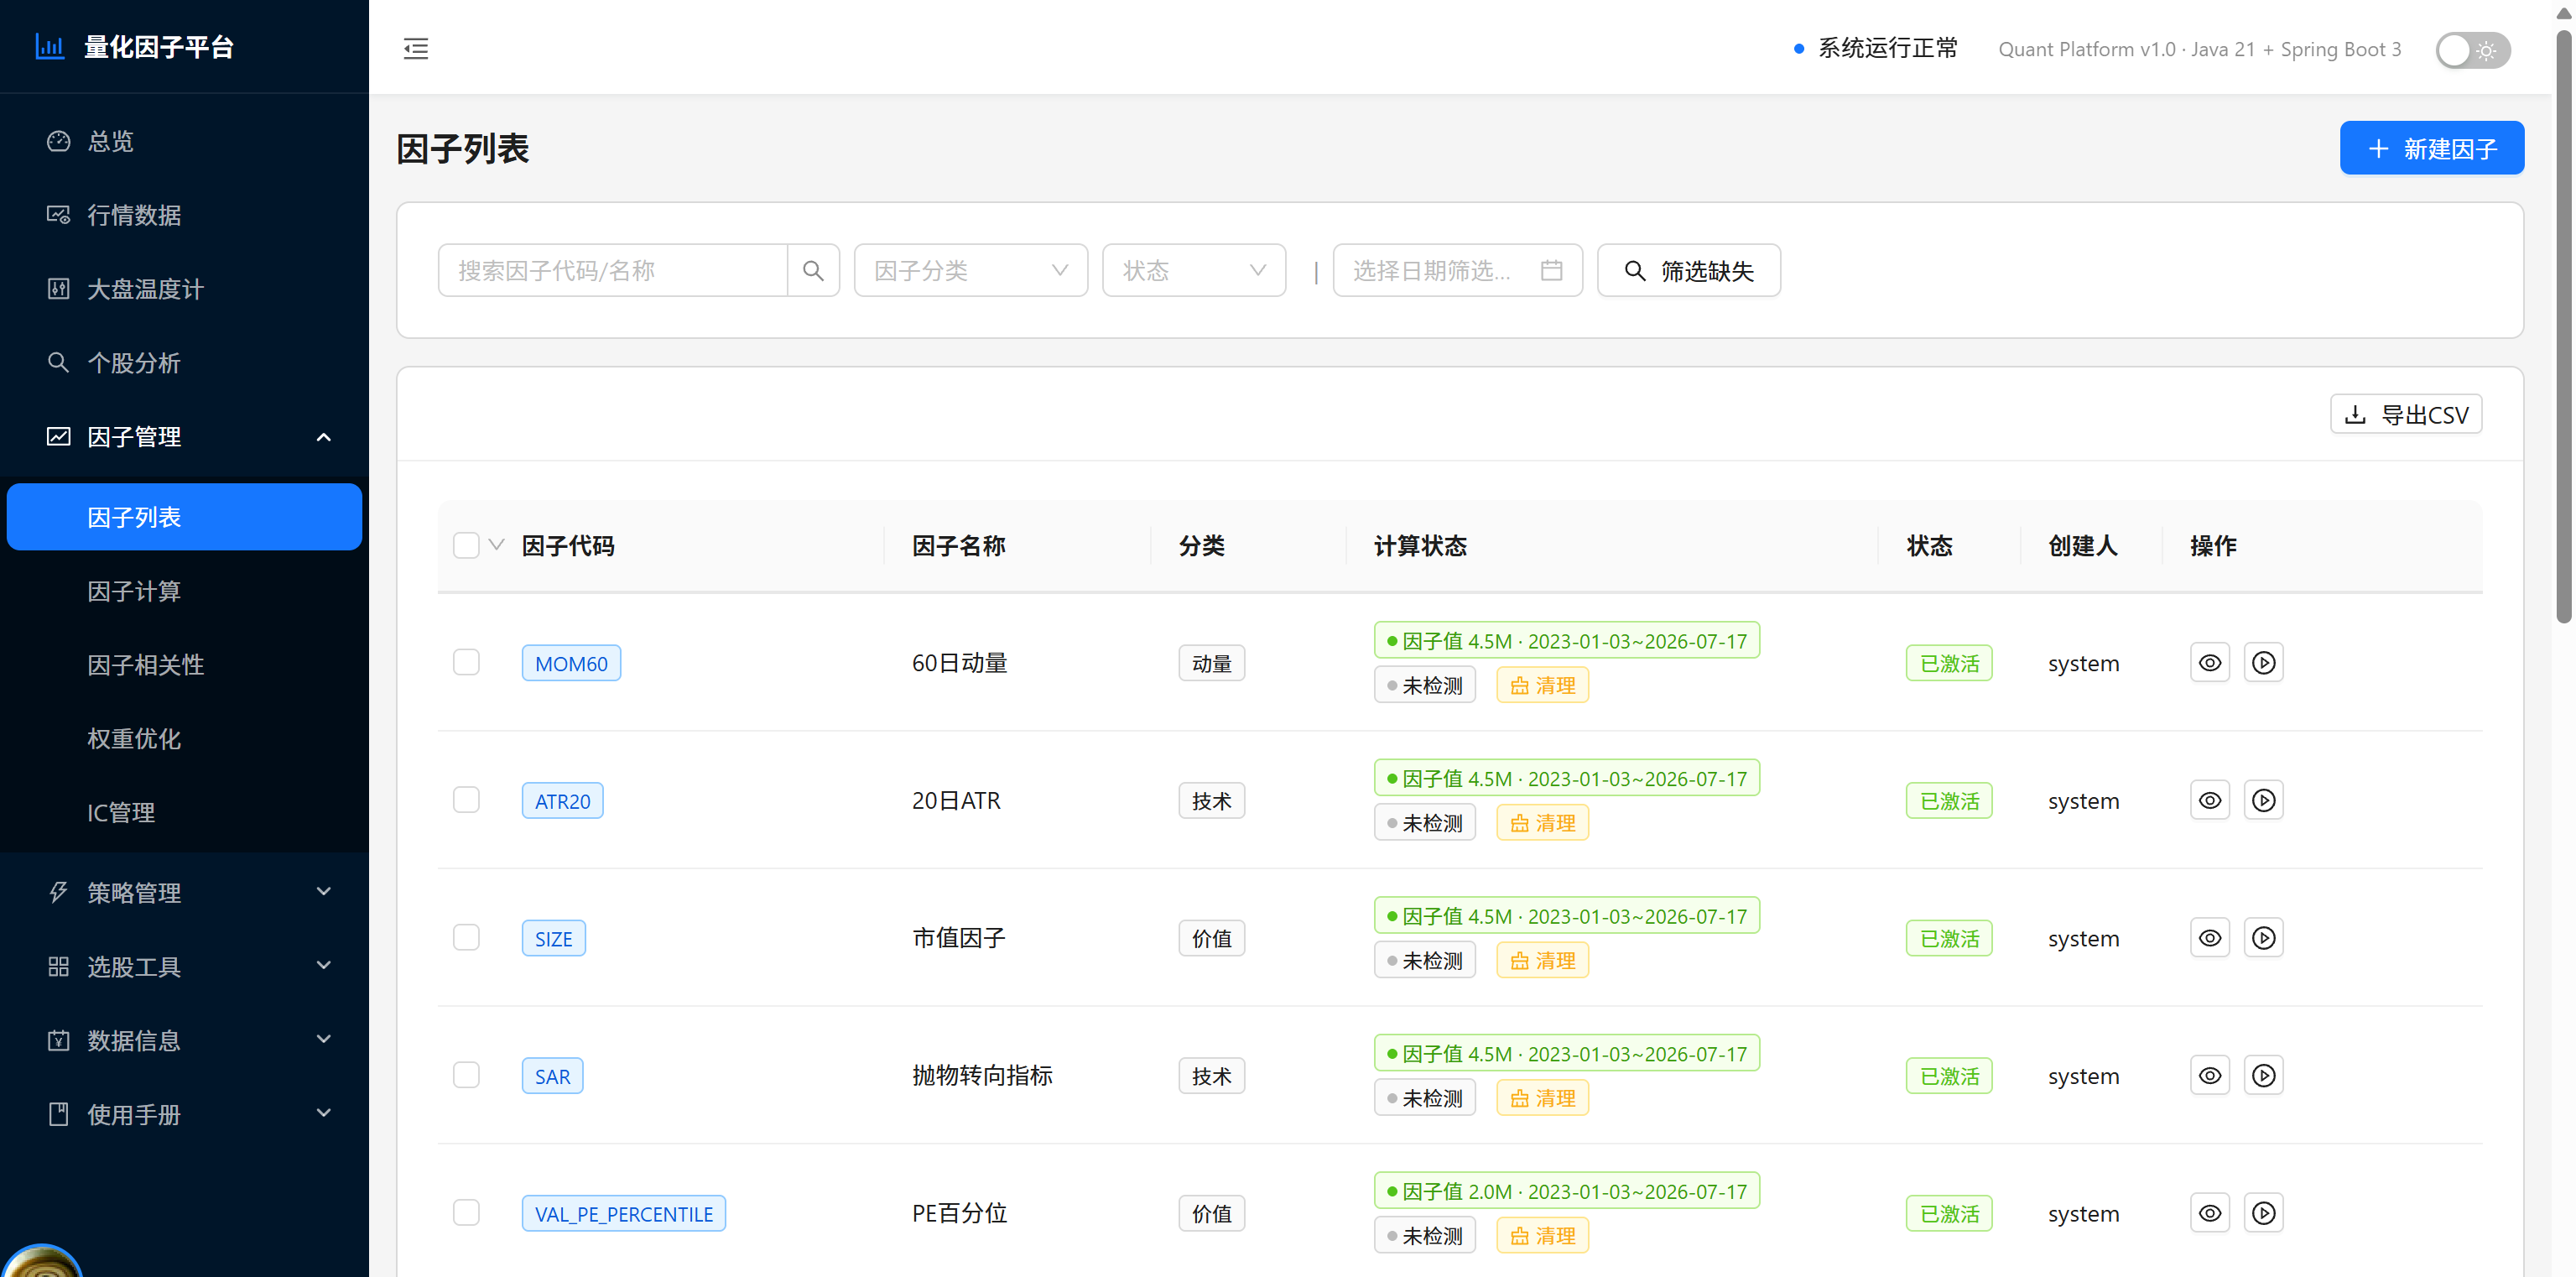
Task: Run calculation for VAL_PE_PERCENTILE via play icon
Action: [2264, 1212]
